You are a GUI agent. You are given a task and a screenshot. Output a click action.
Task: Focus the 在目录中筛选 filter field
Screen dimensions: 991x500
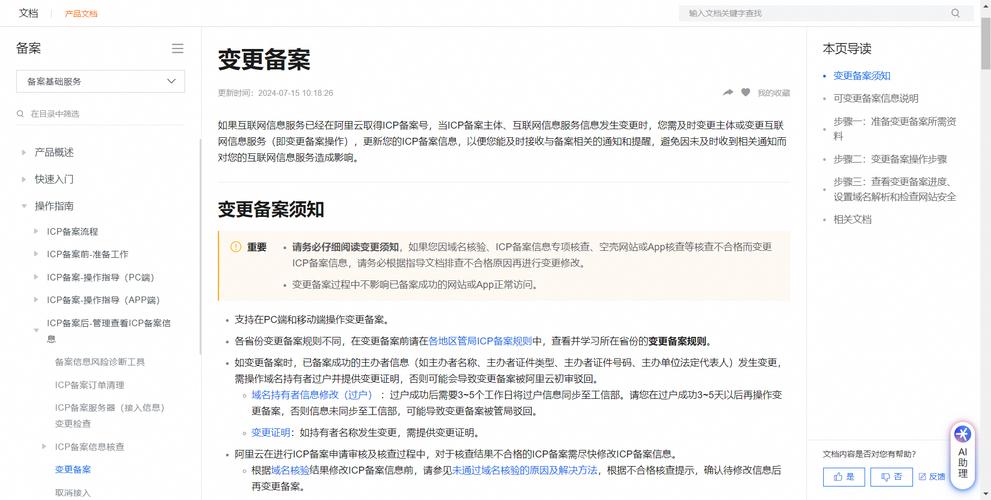100,114
